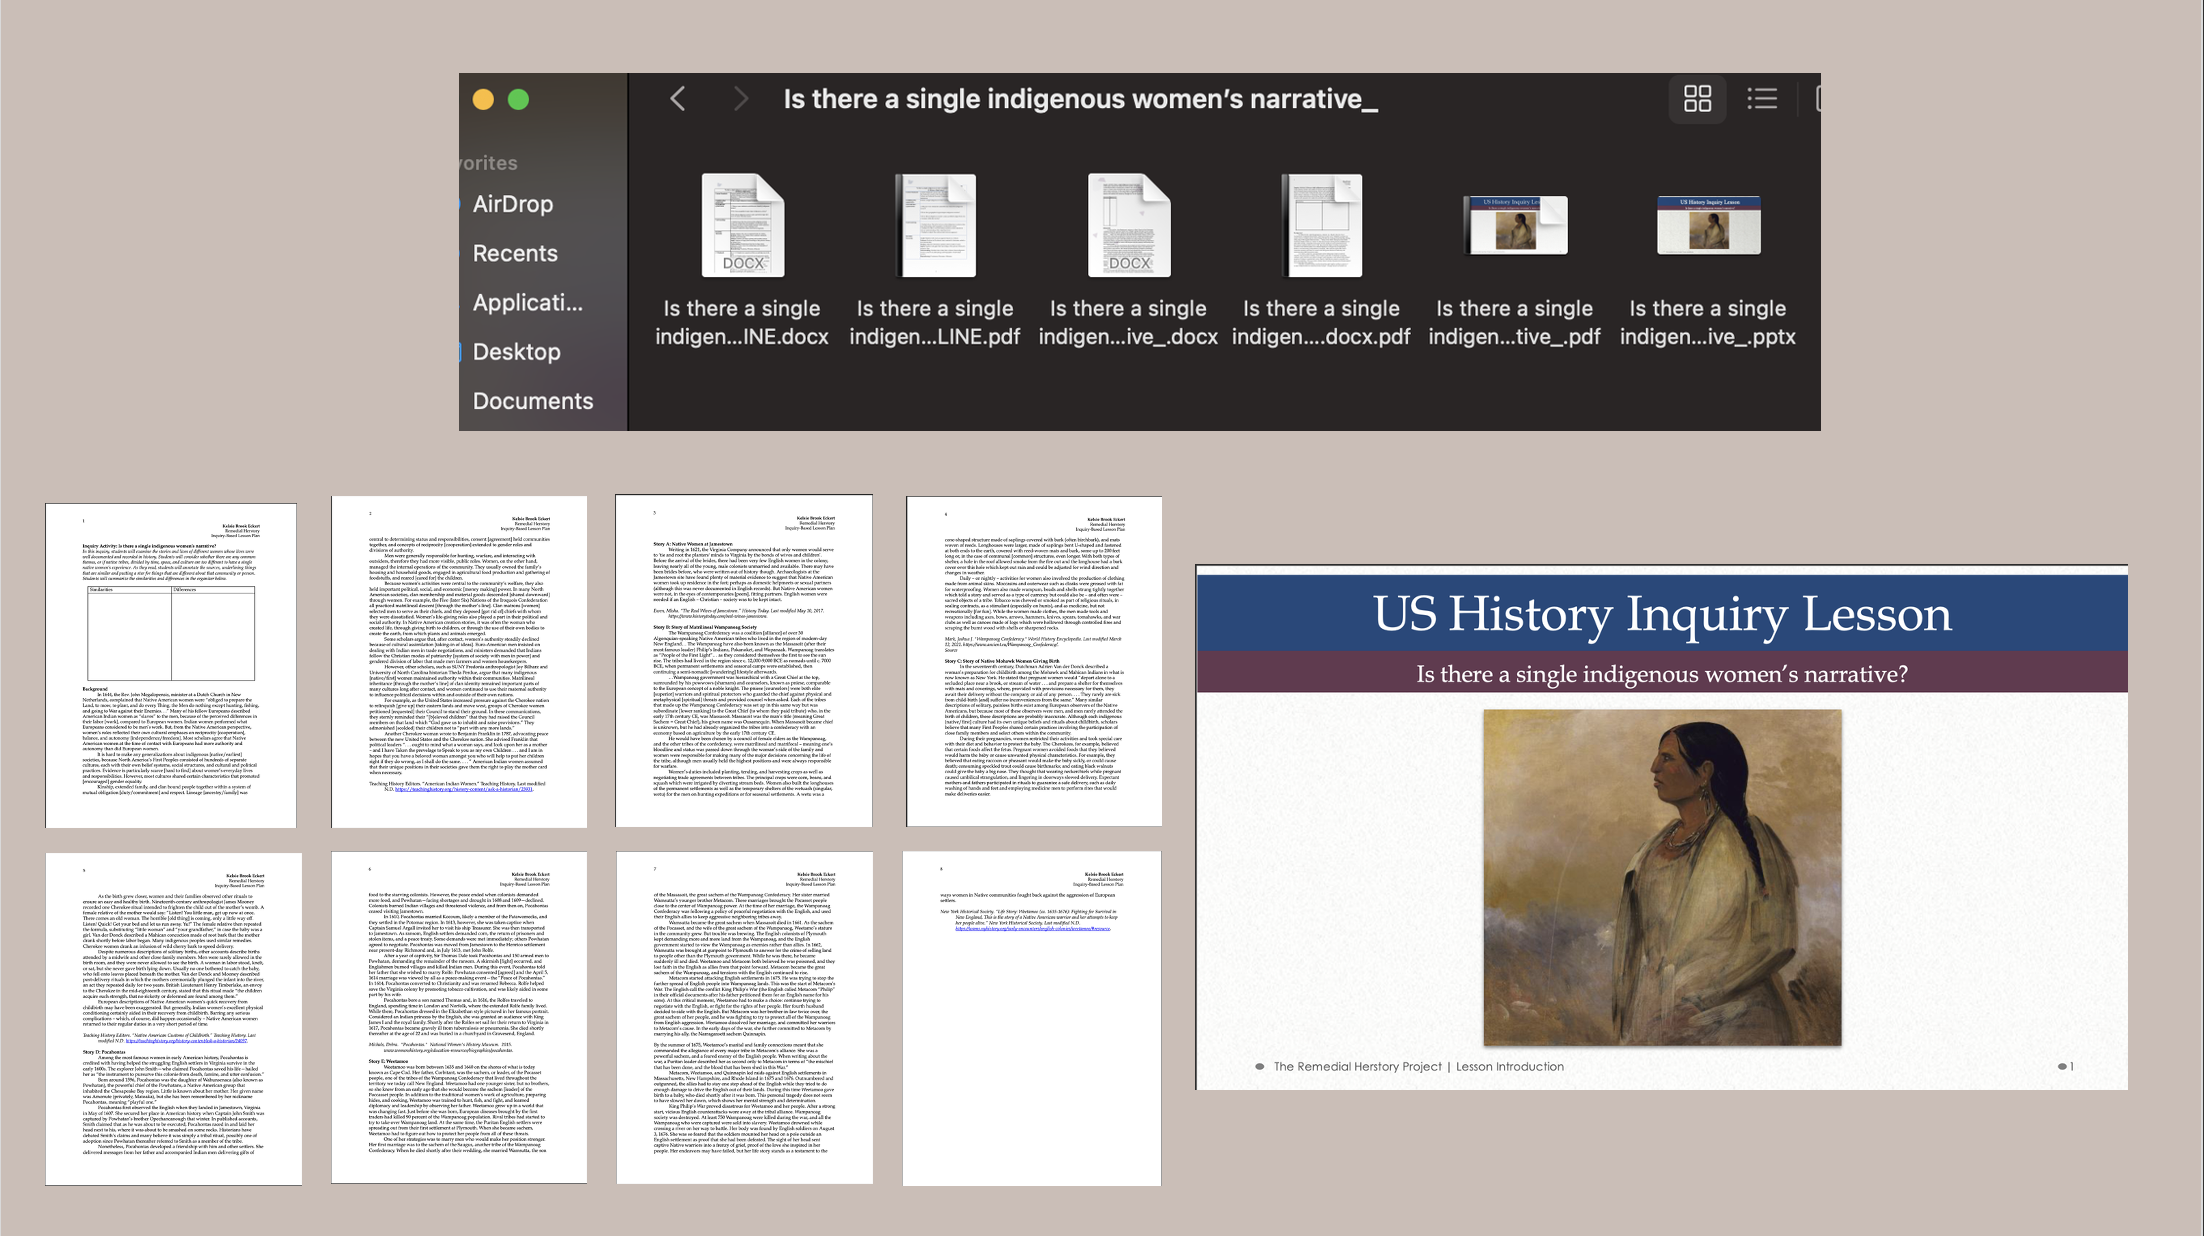Select the indigen...tive_.pdf file icon
Image resolution: width=2204 pixels, height=1236 pixels.
point(1515,225)
